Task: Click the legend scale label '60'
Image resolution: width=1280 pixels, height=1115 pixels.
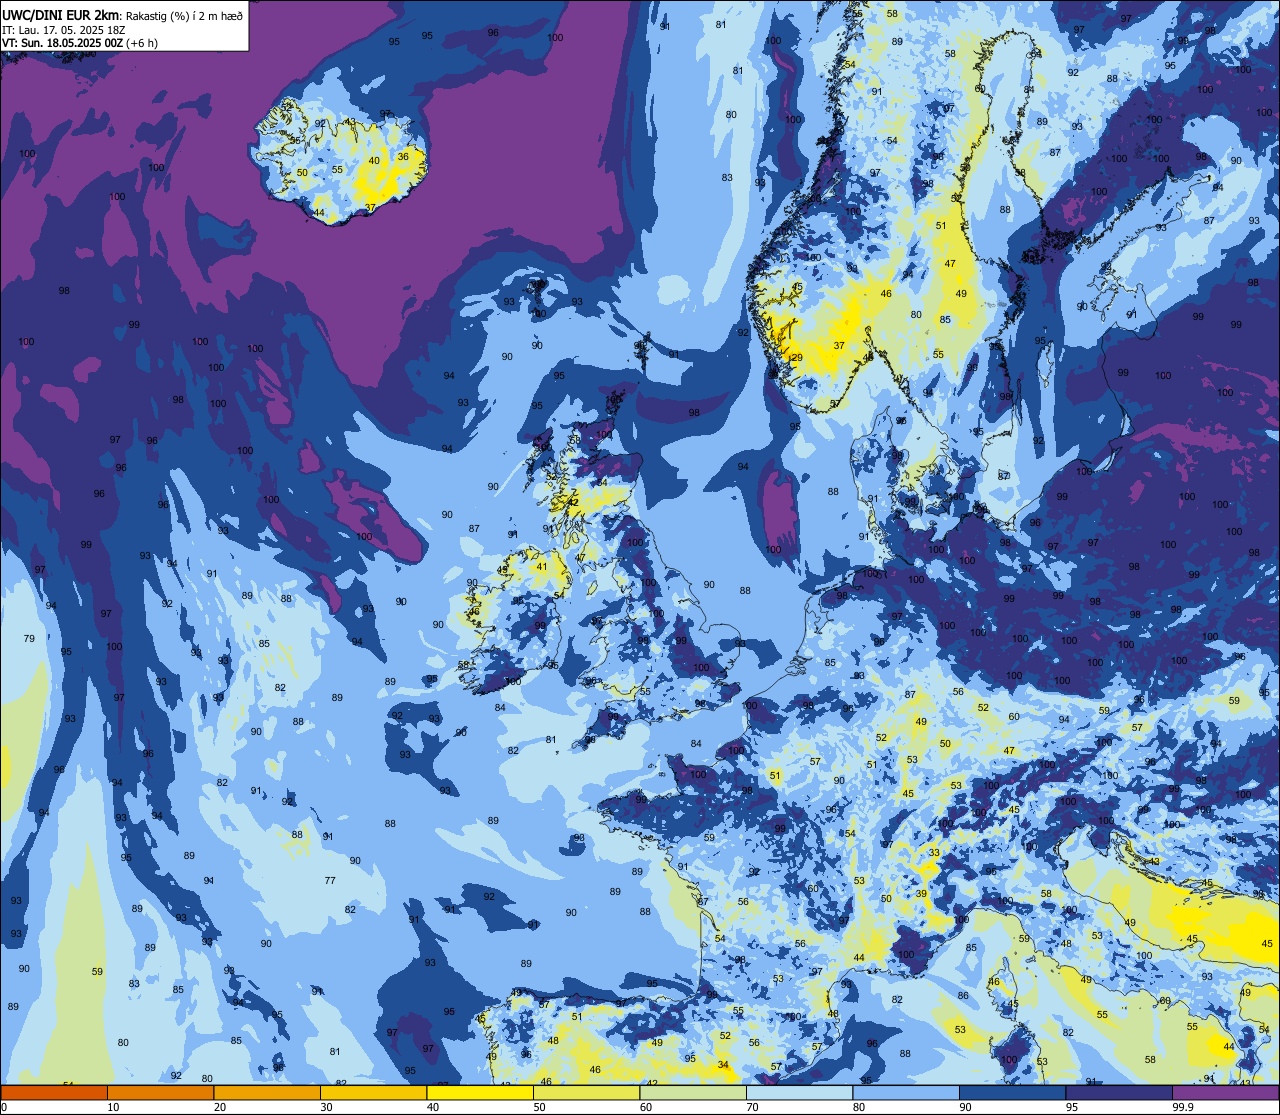Action: 646,1107
